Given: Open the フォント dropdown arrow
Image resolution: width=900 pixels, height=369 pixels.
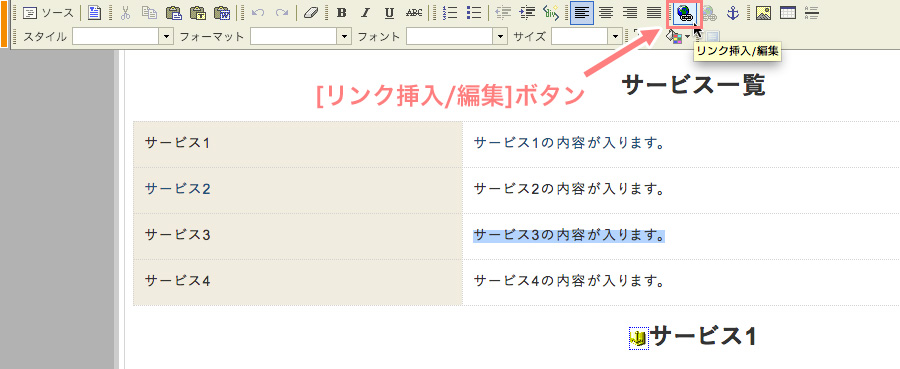Looking at the screenshot, I should point(501,37).
